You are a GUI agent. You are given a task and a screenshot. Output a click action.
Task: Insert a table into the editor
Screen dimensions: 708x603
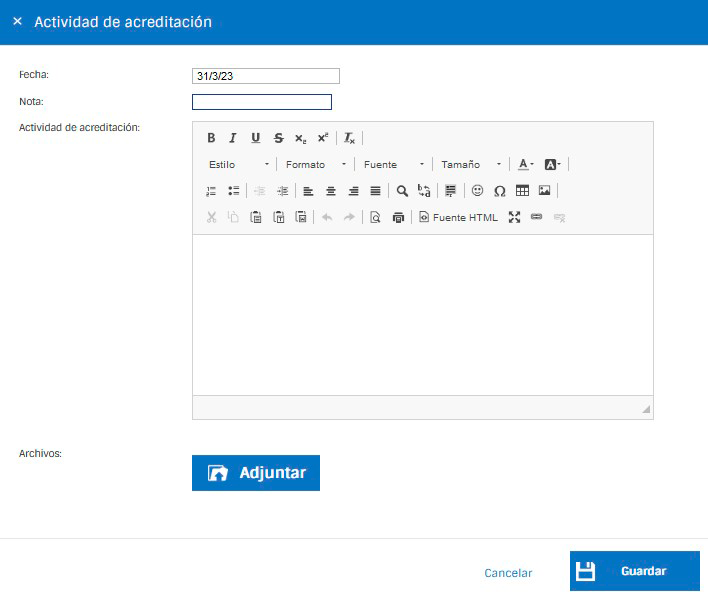click(x=522, y=191)
